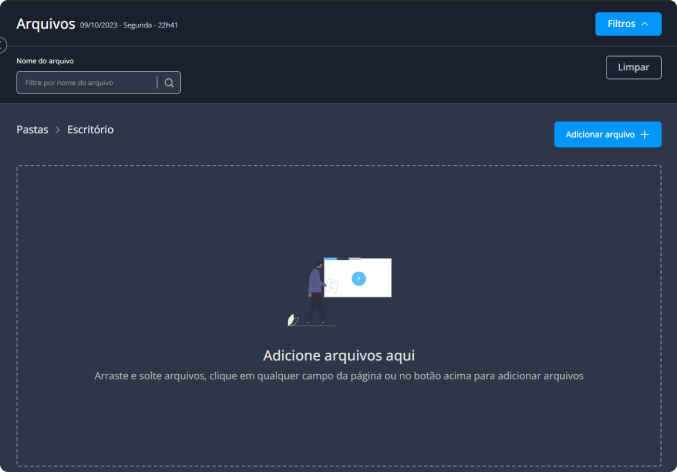This screenshot has width=677, height=472.
Task: Collapse the Filtros panel
Action: coord(628,24)
